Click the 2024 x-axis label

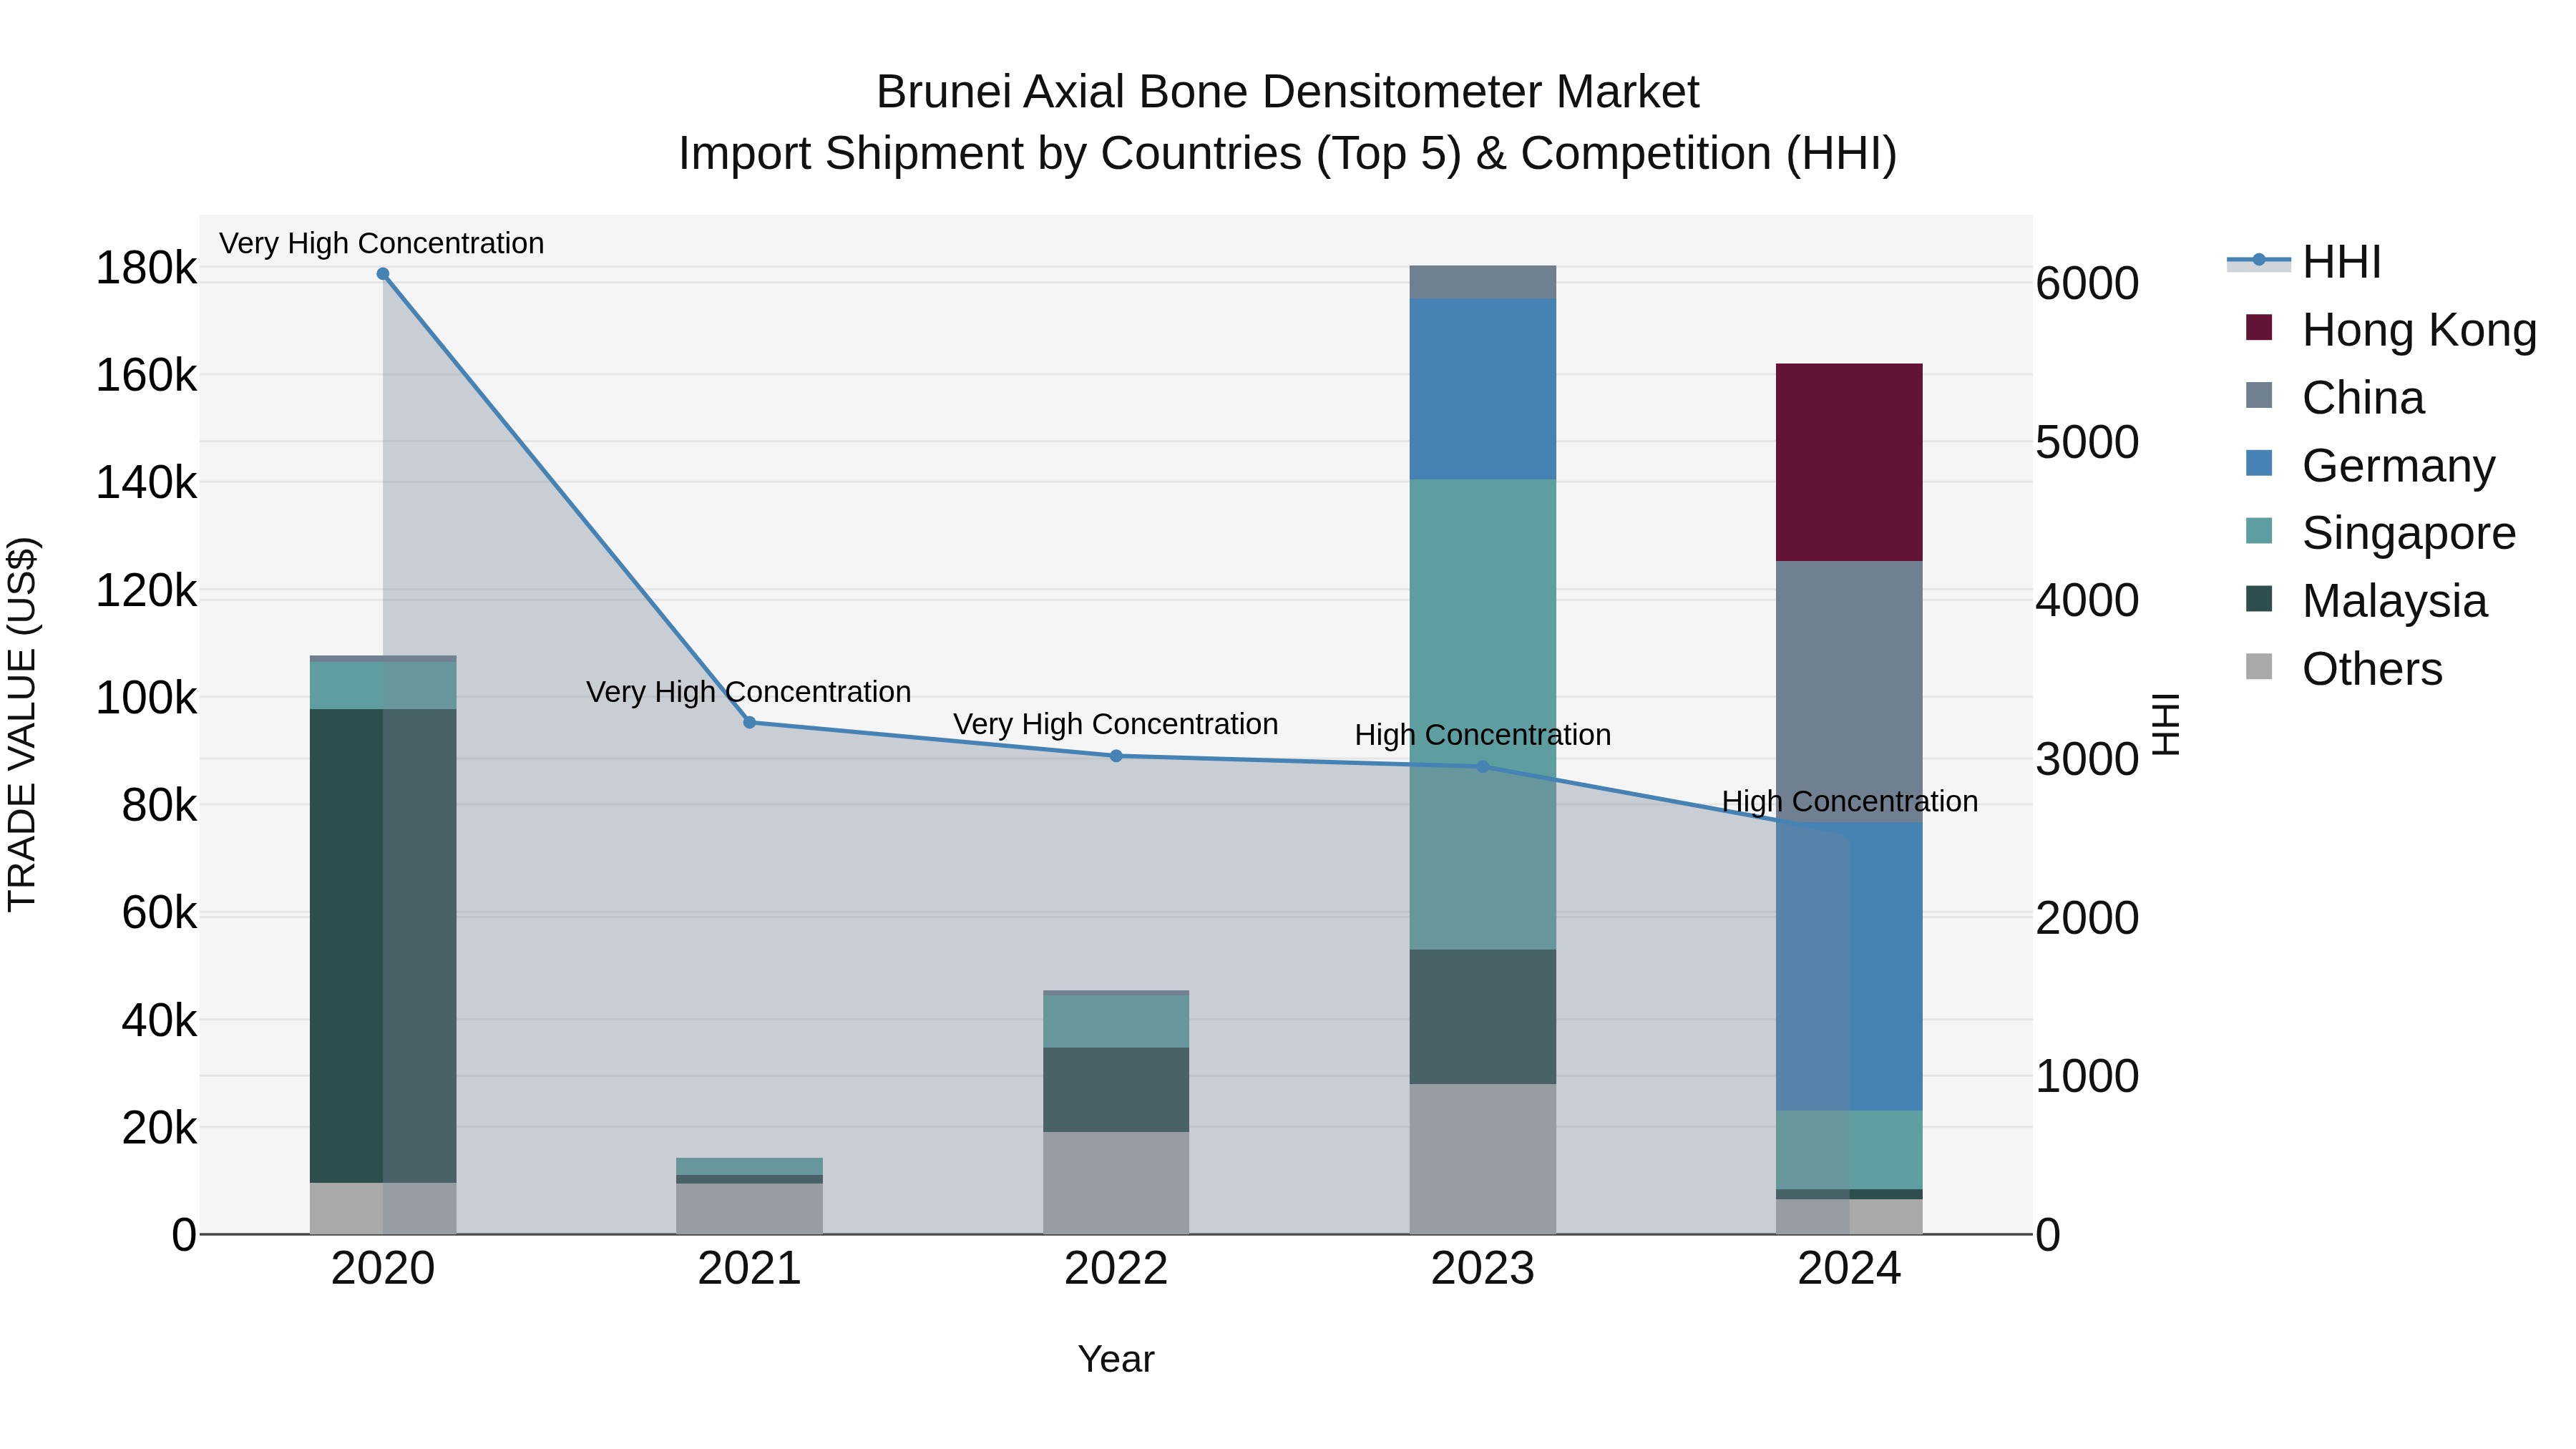coord(1849,1269)
